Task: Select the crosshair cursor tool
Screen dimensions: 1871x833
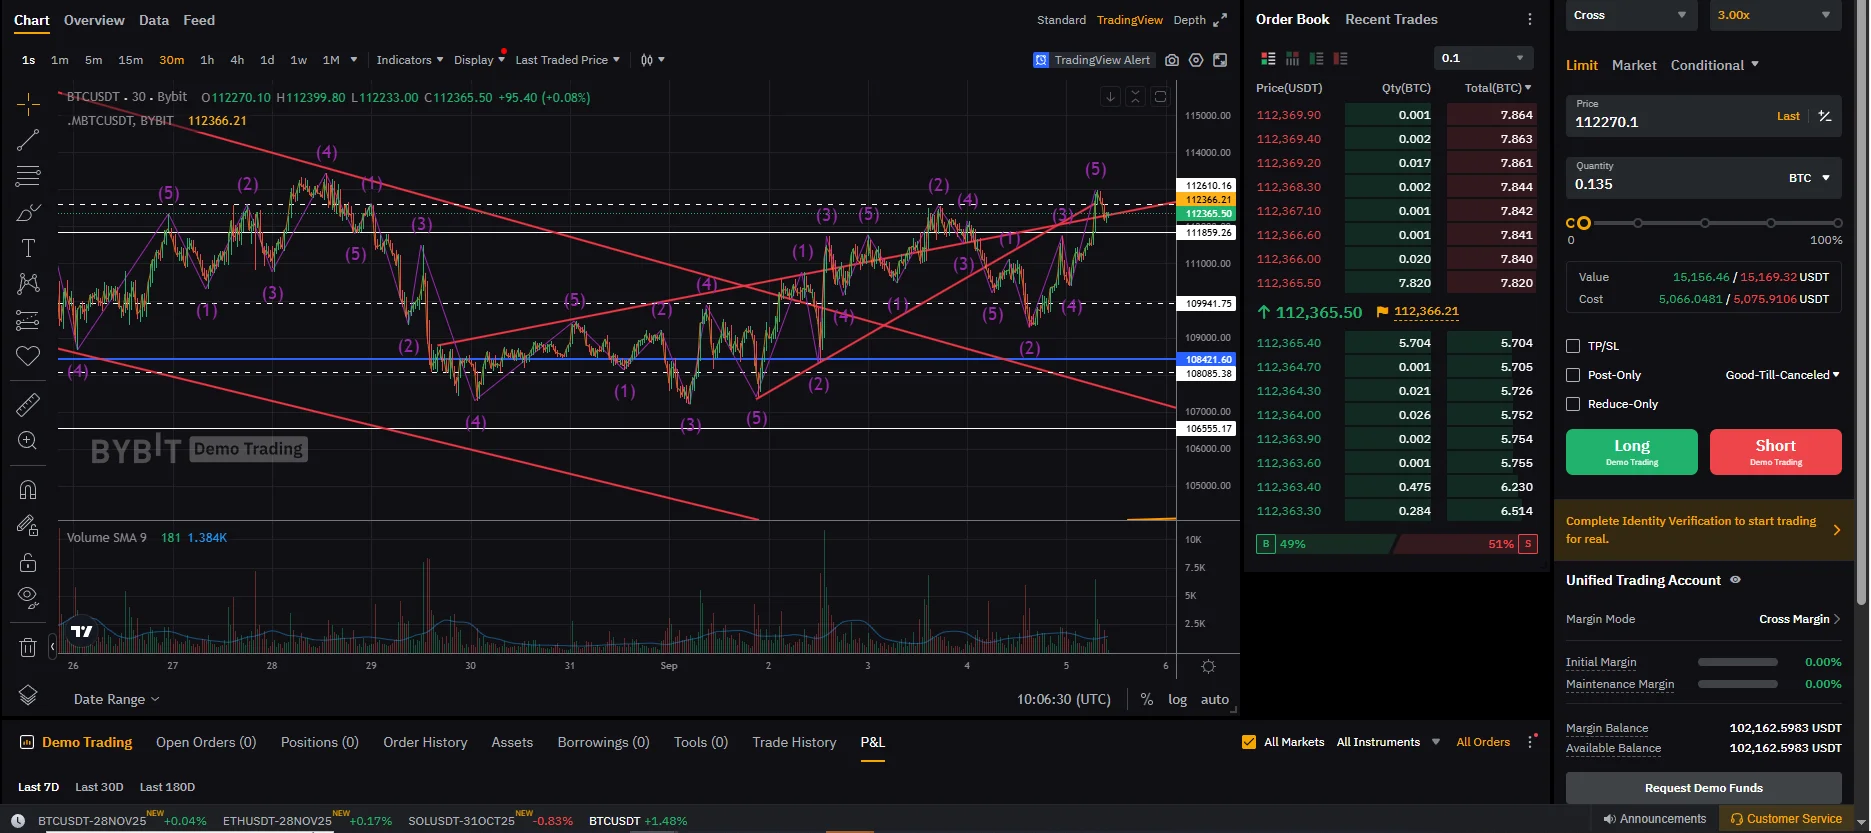Action: click(x=28, y=103)
